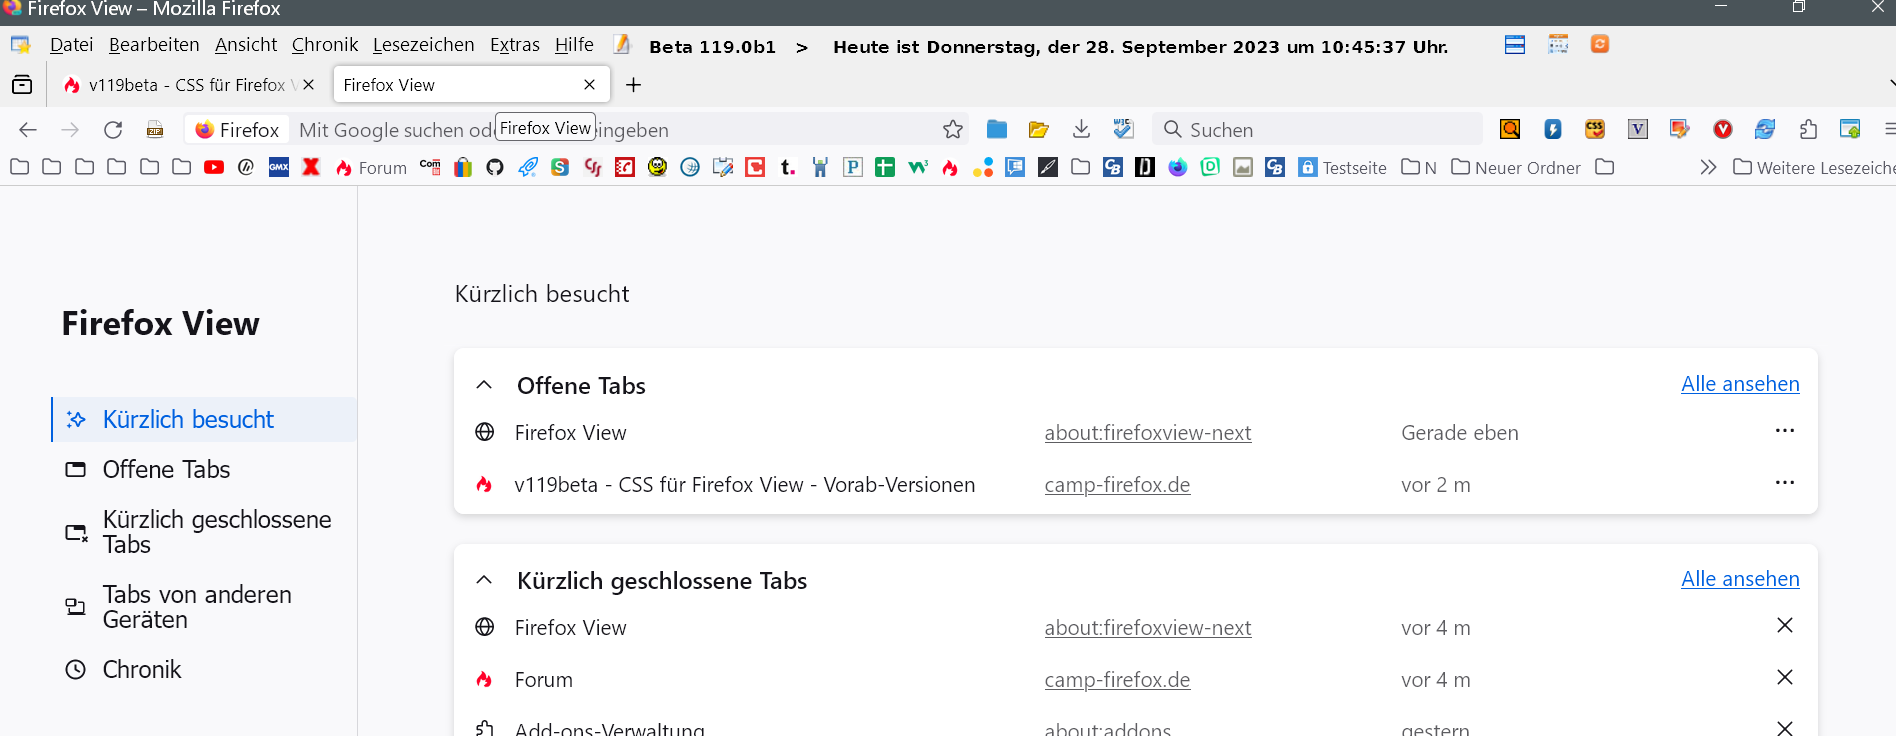Image resolution: width=1896 pixels, height=736 pixels.
Task: Open the camp-firefox.de link for Forum
Action: click(1117, 680)
